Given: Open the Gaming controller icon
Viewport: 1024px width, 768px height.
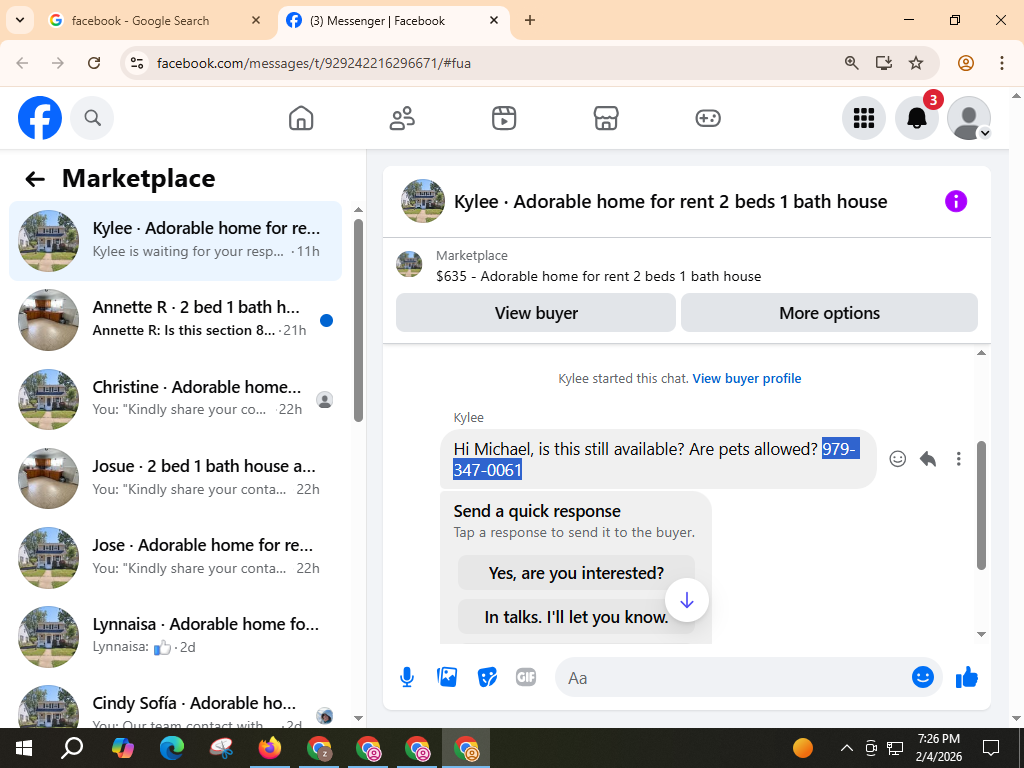Looking at the screenshot, I should 708,118.
